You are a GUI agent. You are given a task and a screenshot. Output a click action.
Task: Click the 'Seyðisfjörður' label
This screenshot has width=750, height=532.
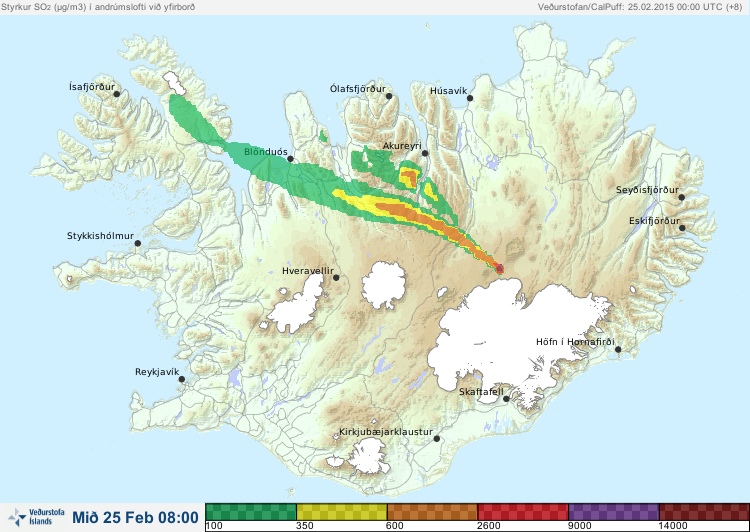[x=647, y=190]
